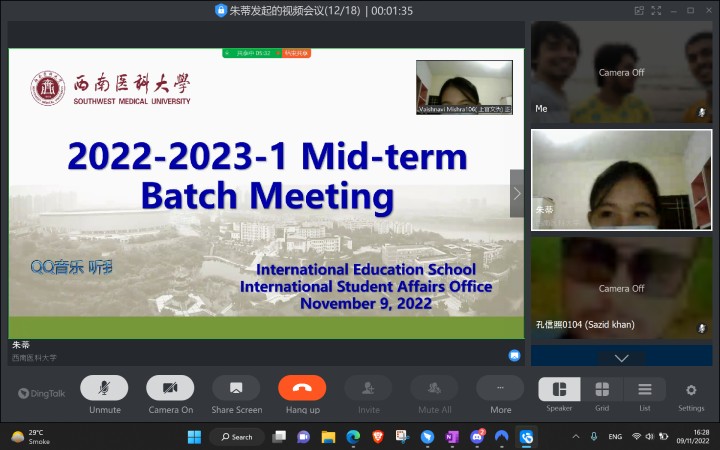Collapse side panel with right arrow
This screenshot has width=720, height=450.
click(516, 193)
